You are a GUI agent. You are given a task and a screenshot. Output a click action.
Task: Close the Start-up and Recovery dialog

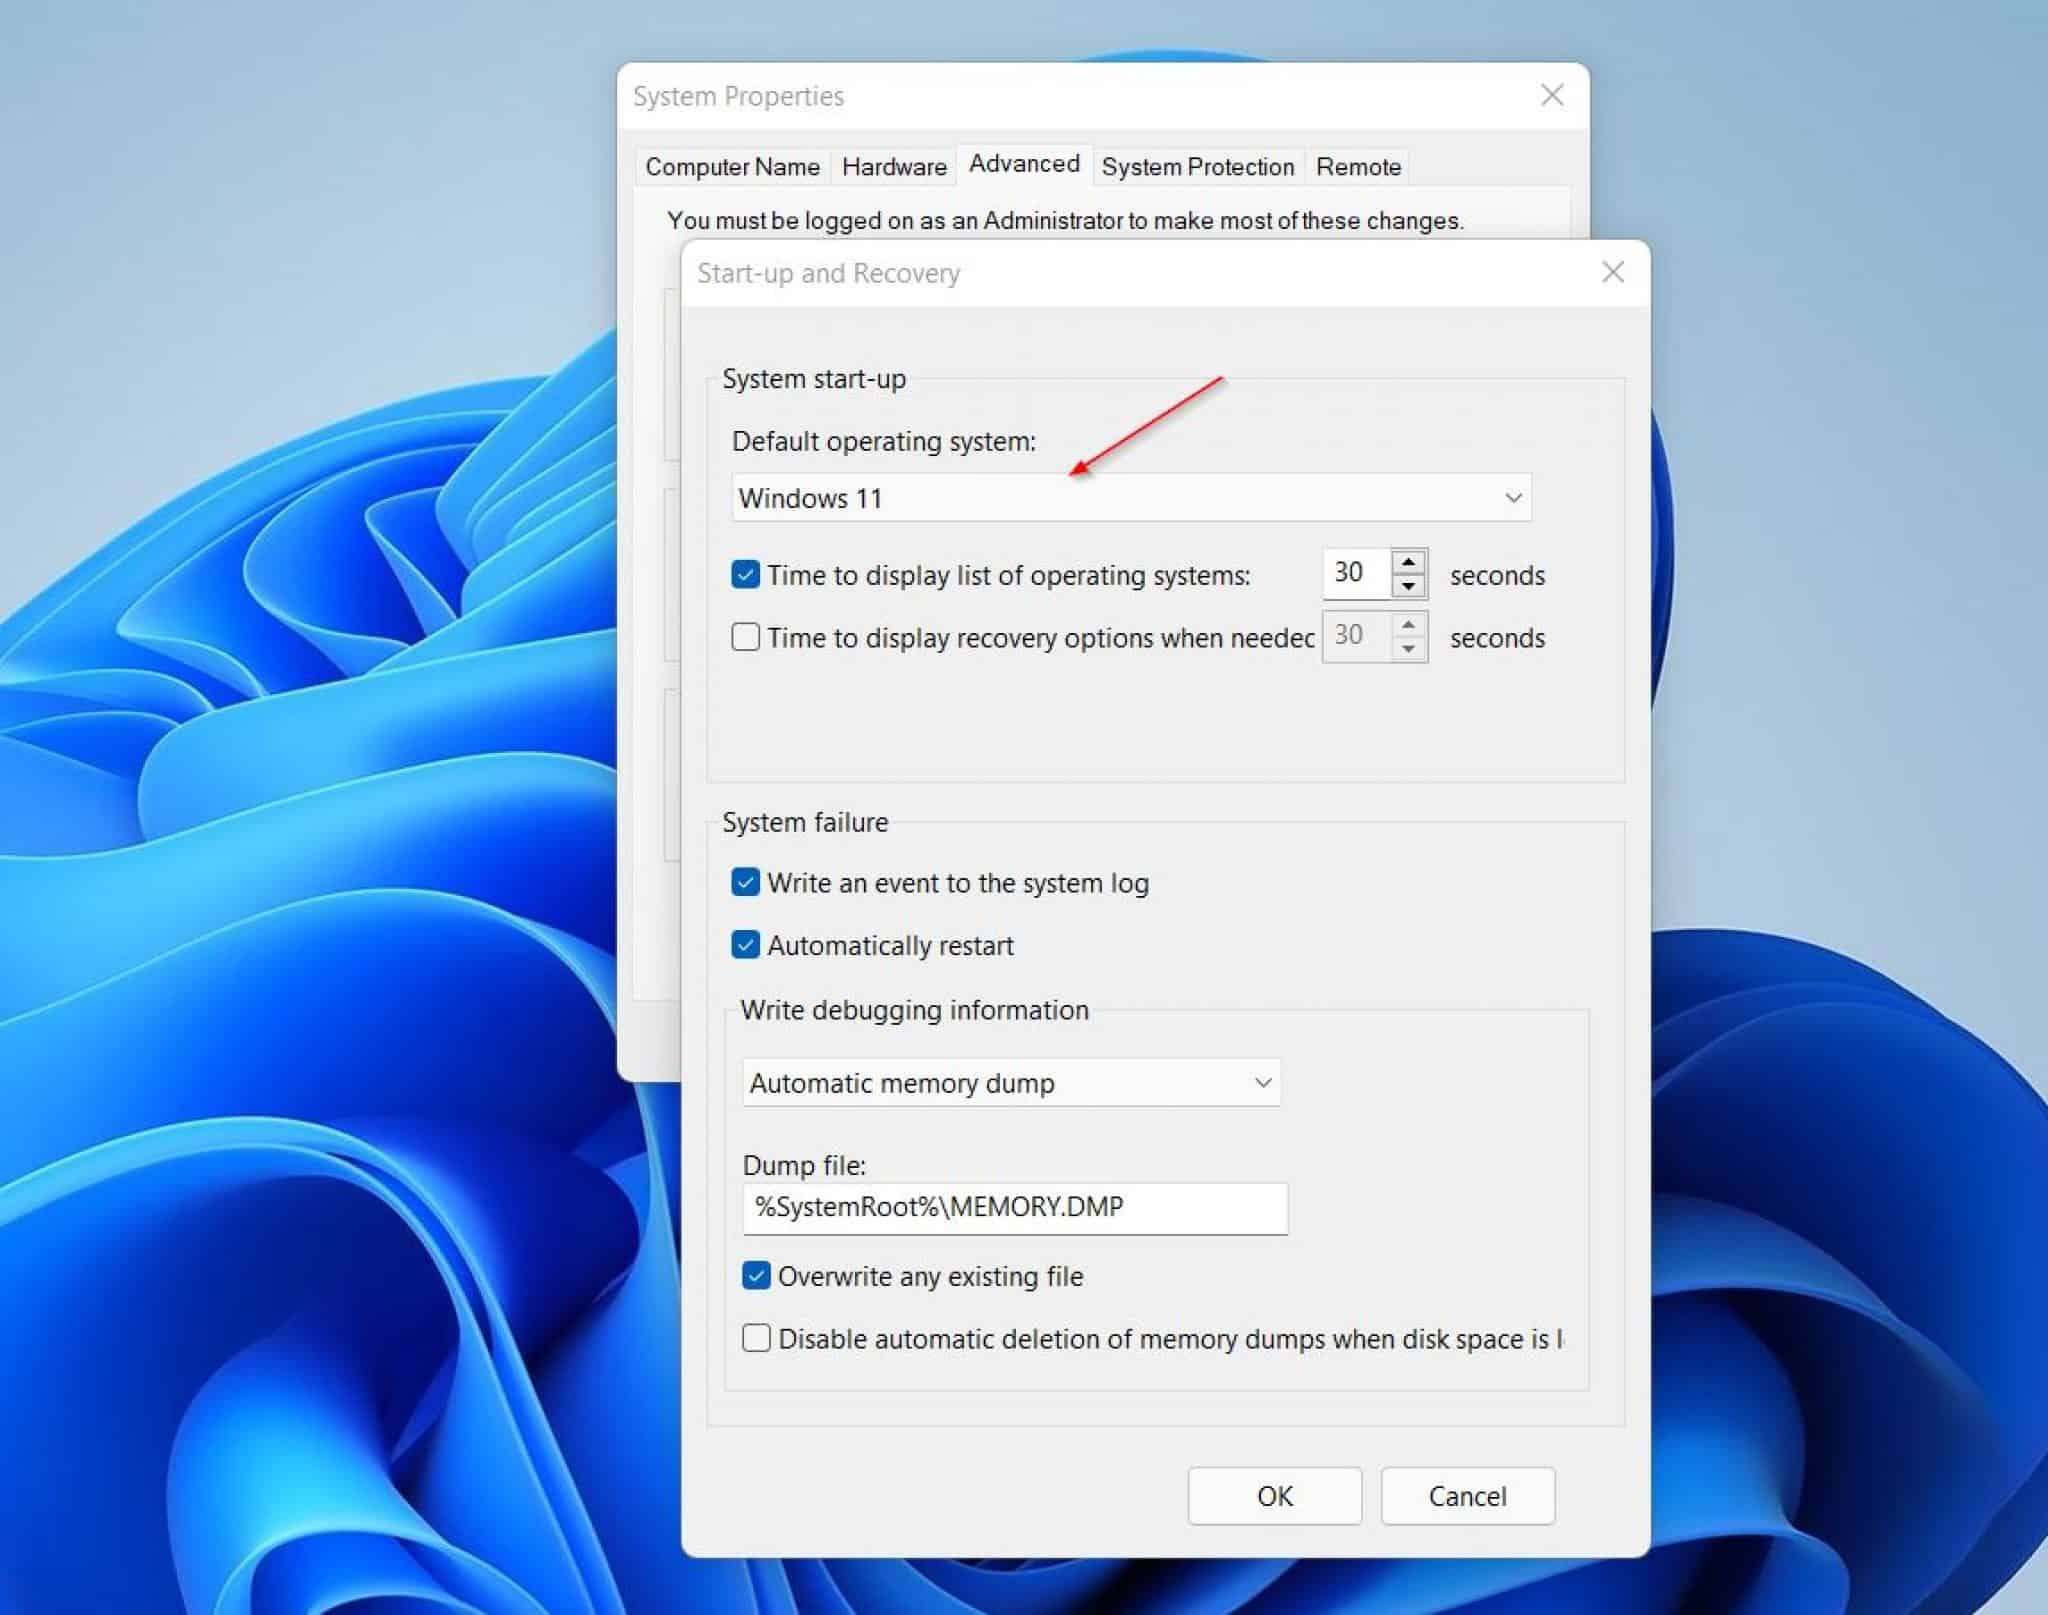(x=1612, y=272)
